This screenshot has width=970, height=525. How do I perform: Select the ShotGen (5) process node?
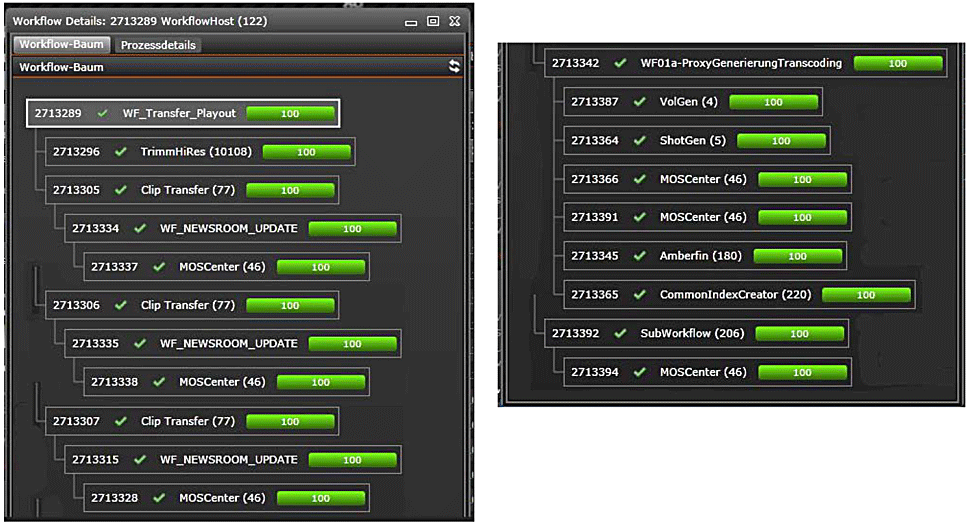pos(692,141)
